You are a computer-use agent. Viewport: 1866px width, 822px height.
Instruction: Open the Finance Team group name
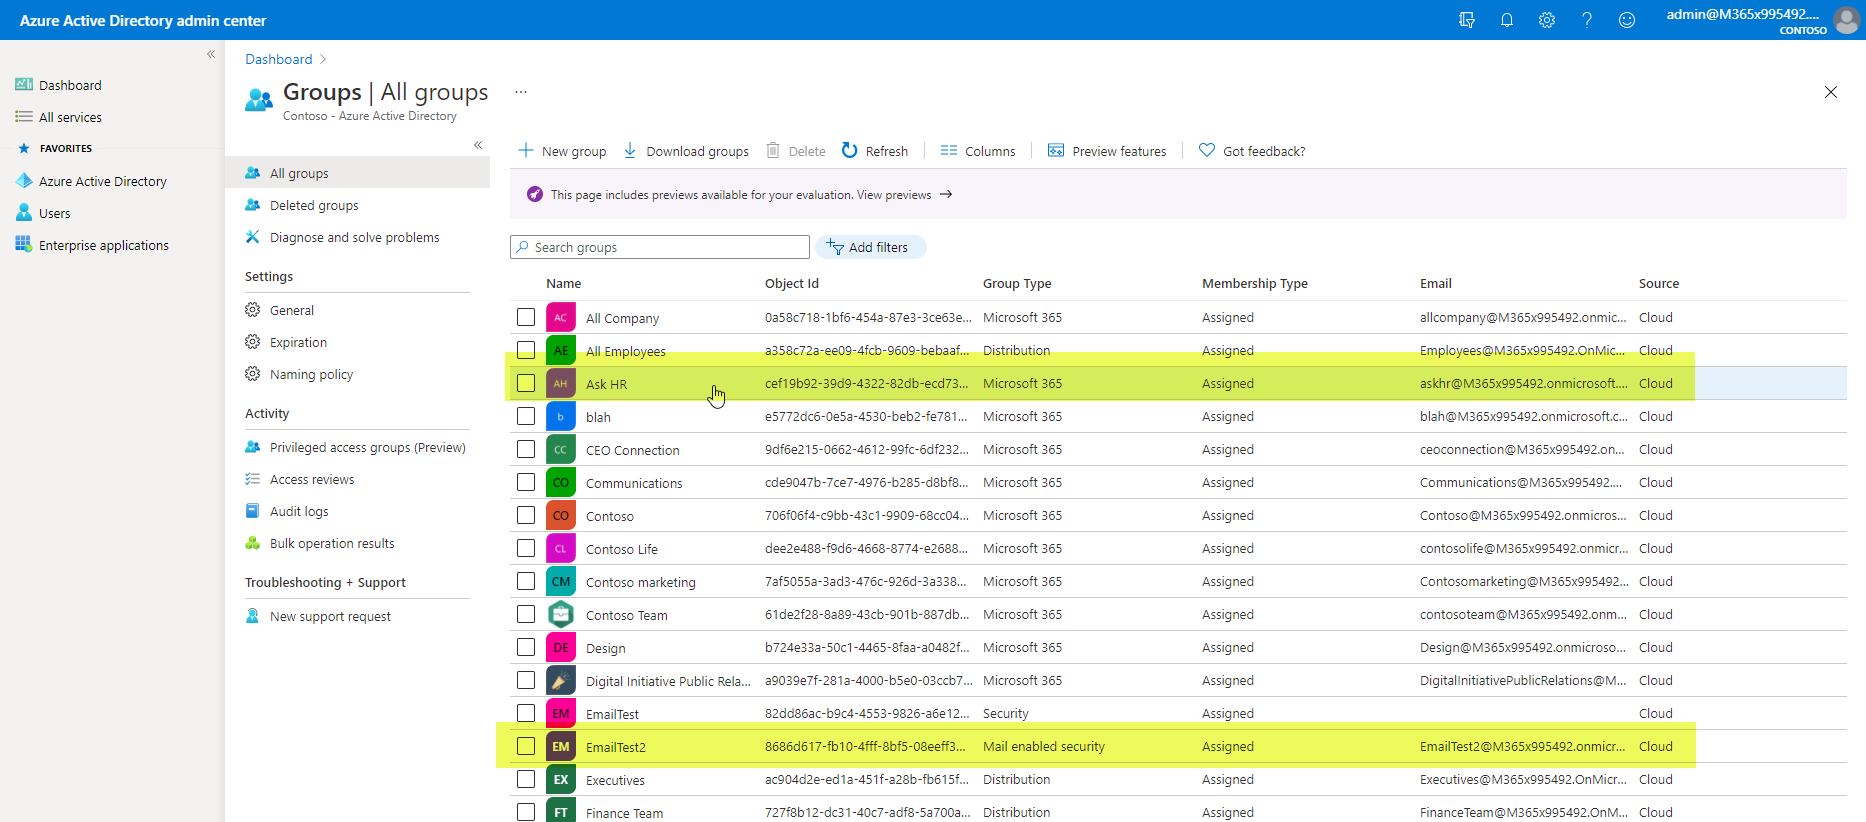pyautogui.click(x=624, y=813)
